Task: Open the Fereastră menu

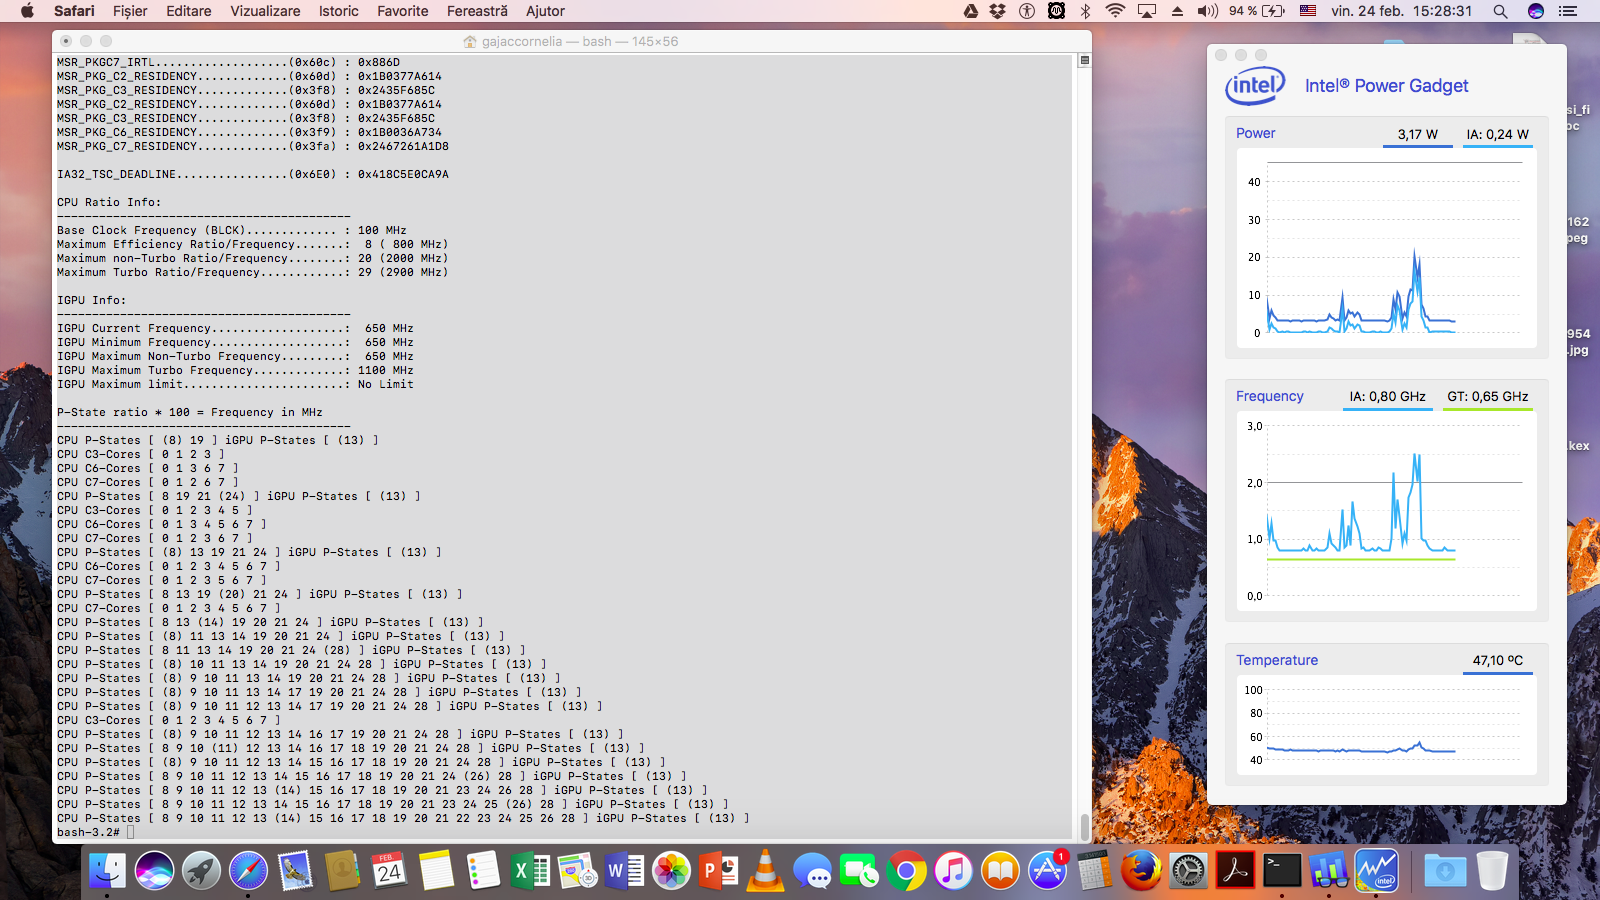Action: coord(477,11)
